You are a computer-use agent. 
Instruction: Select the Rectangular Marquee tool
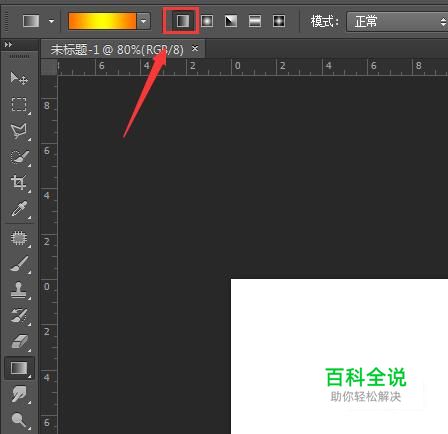click(x=19, y=104)
